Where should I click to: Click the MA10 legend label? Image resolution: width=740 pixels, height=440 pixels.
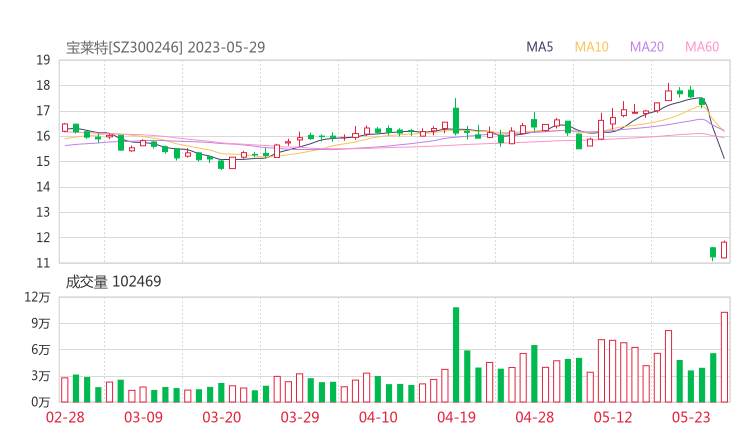click(591, 47)
